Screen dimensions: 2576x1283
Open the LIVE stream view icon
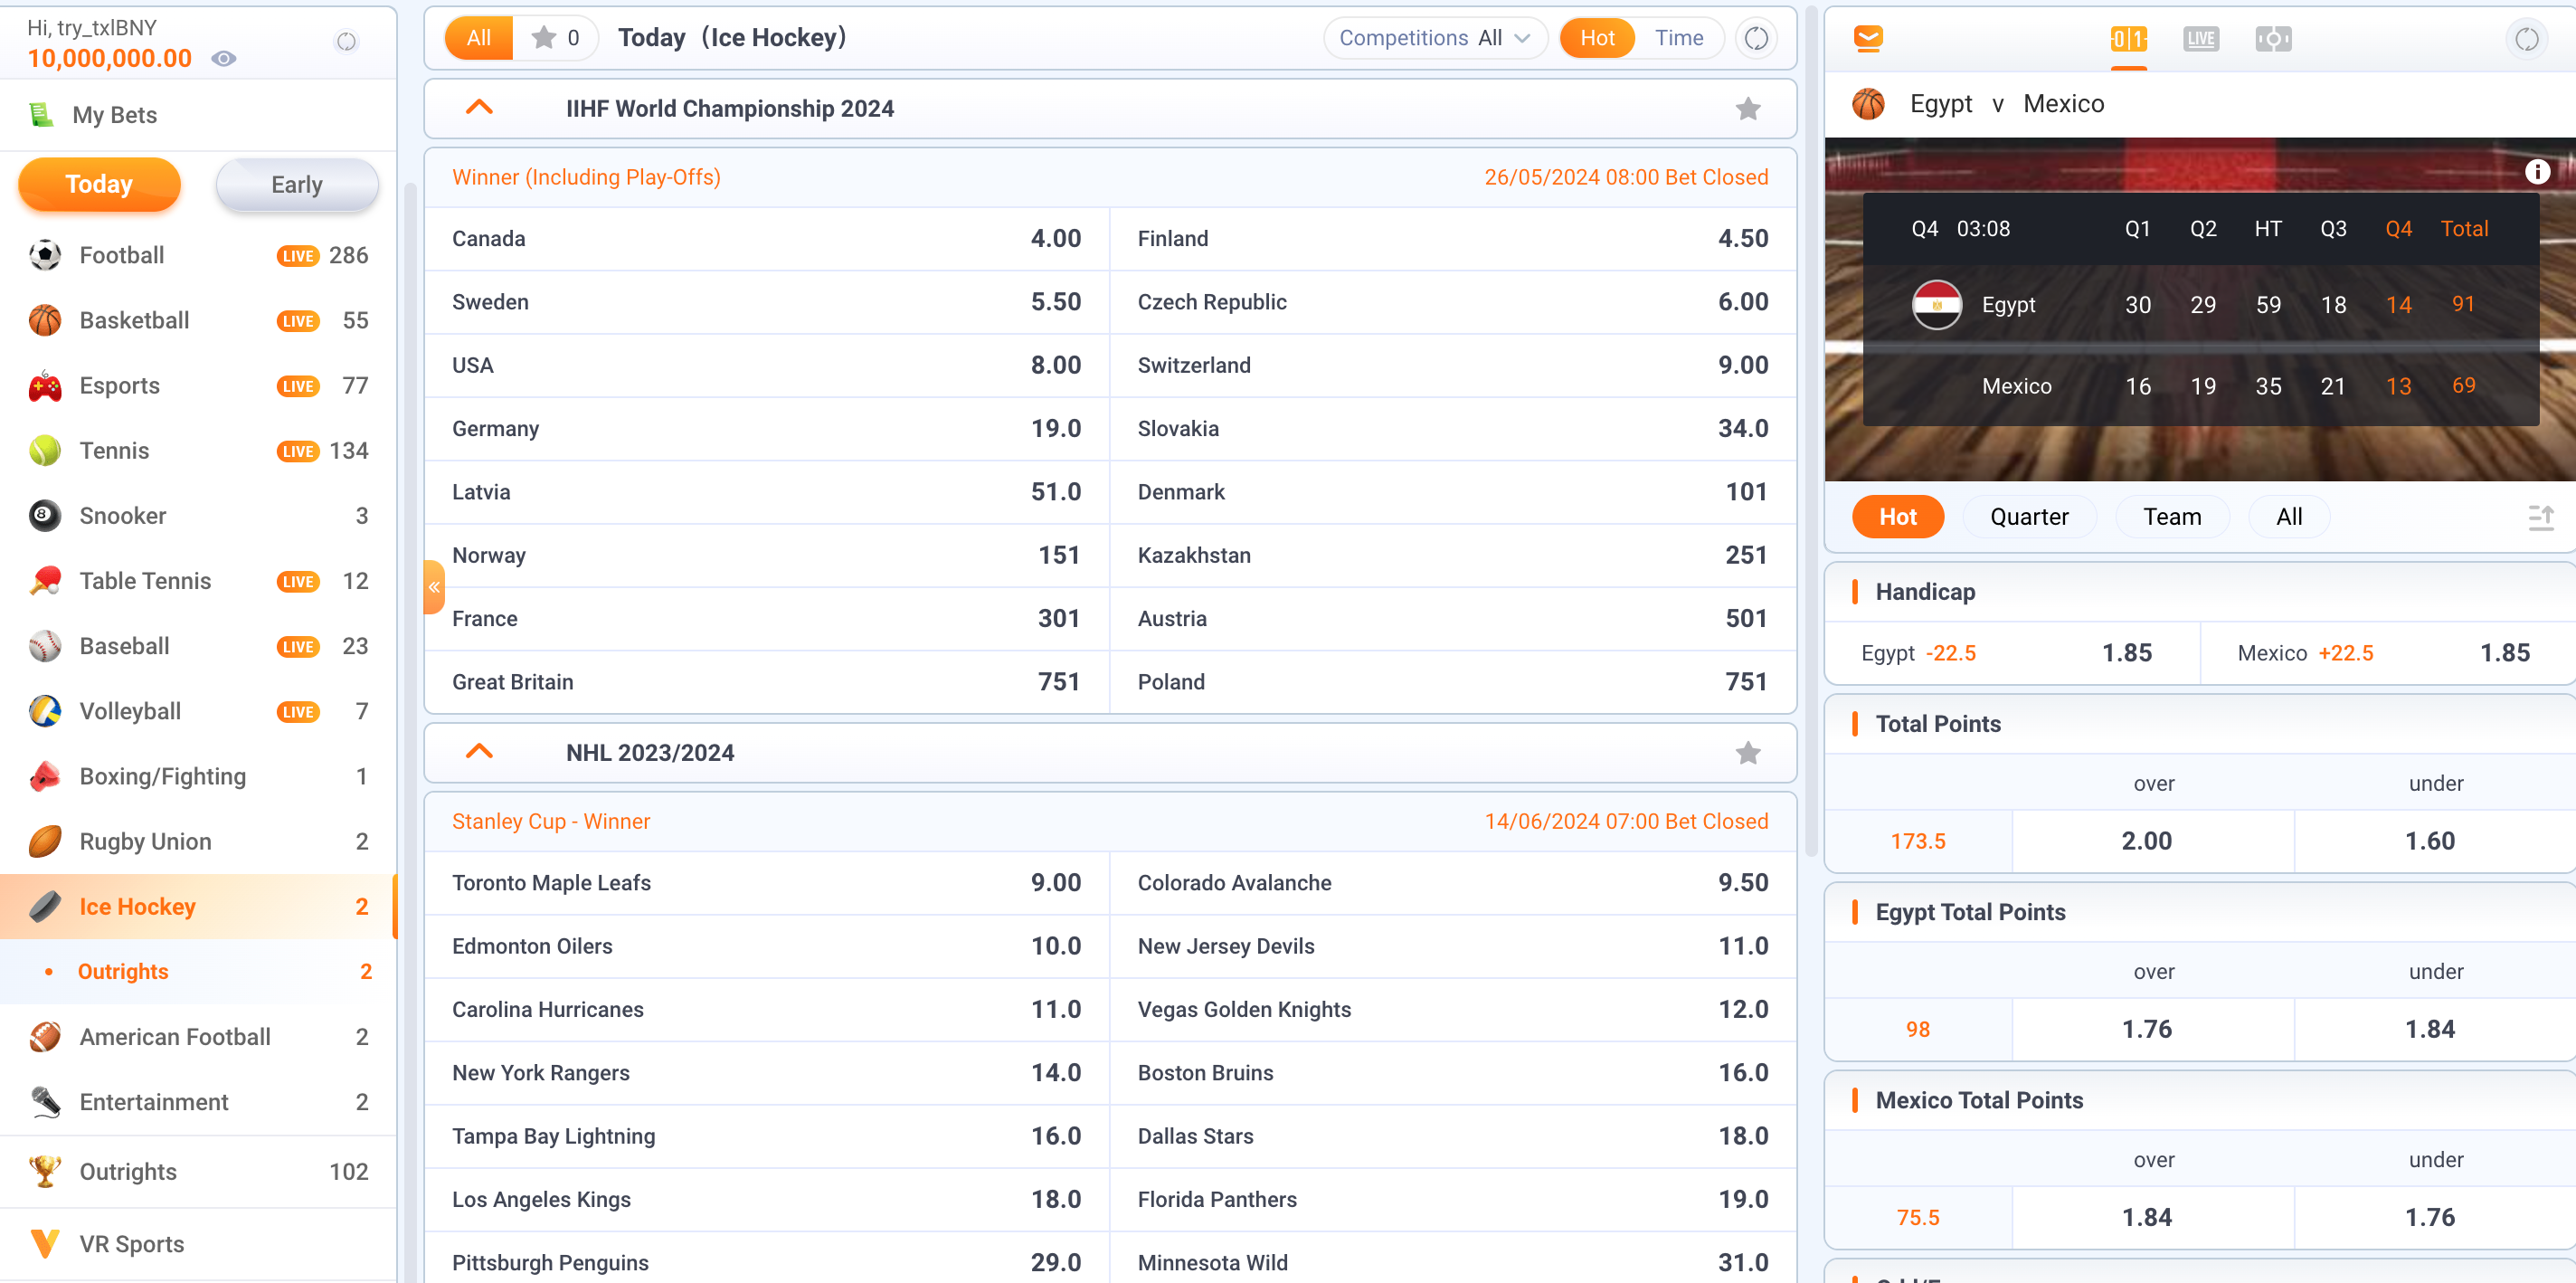pos(2200,39)
